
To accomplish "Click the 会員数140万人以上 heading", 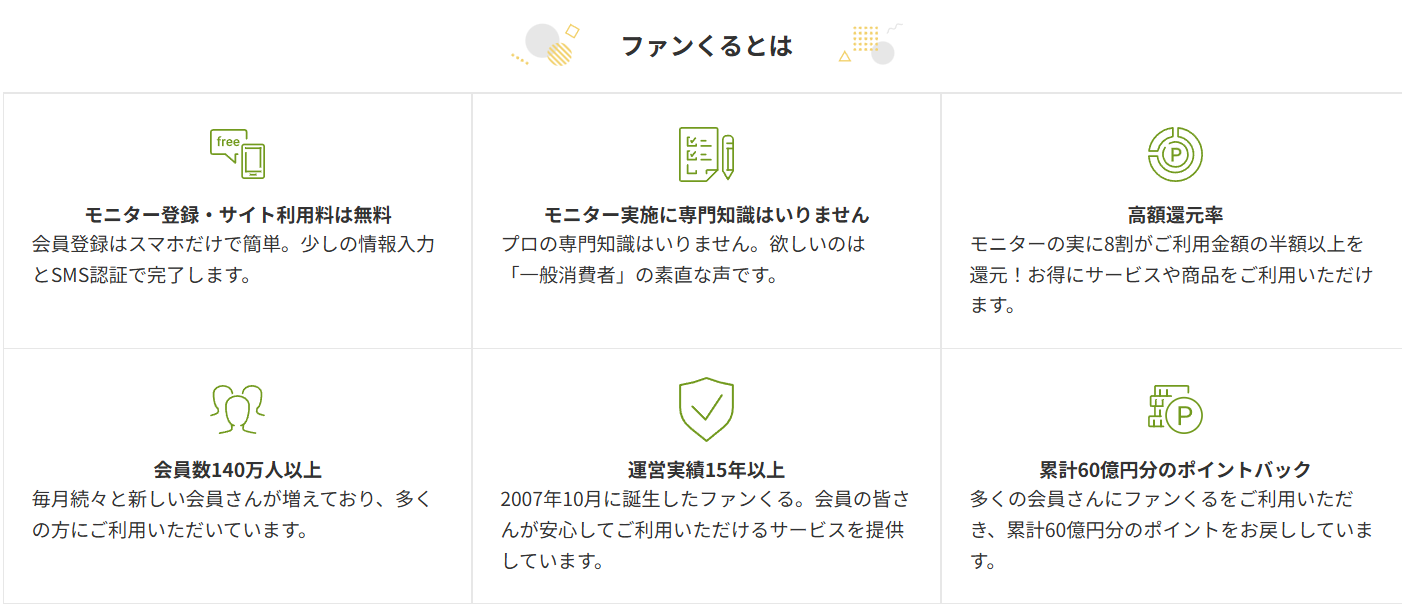I will pos(238,470).
